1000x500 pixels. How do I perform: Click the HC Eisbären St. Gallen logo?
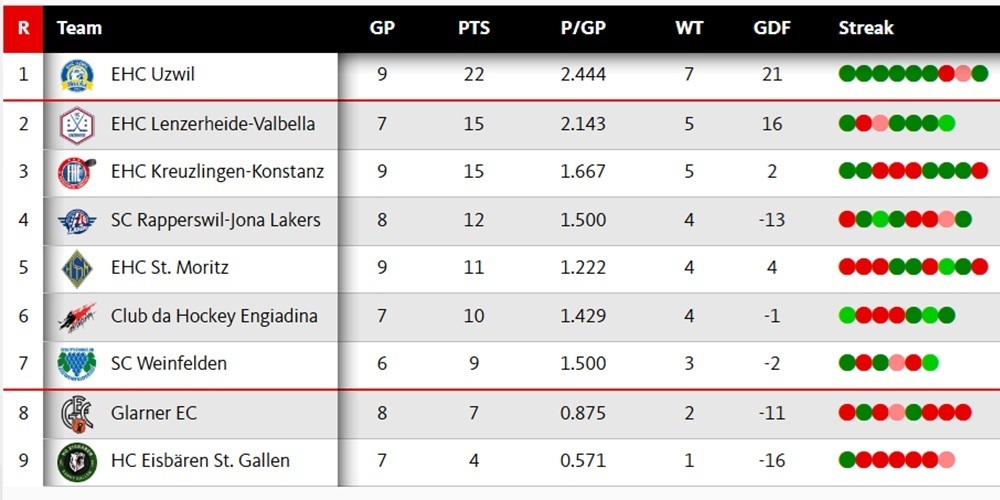77,461
